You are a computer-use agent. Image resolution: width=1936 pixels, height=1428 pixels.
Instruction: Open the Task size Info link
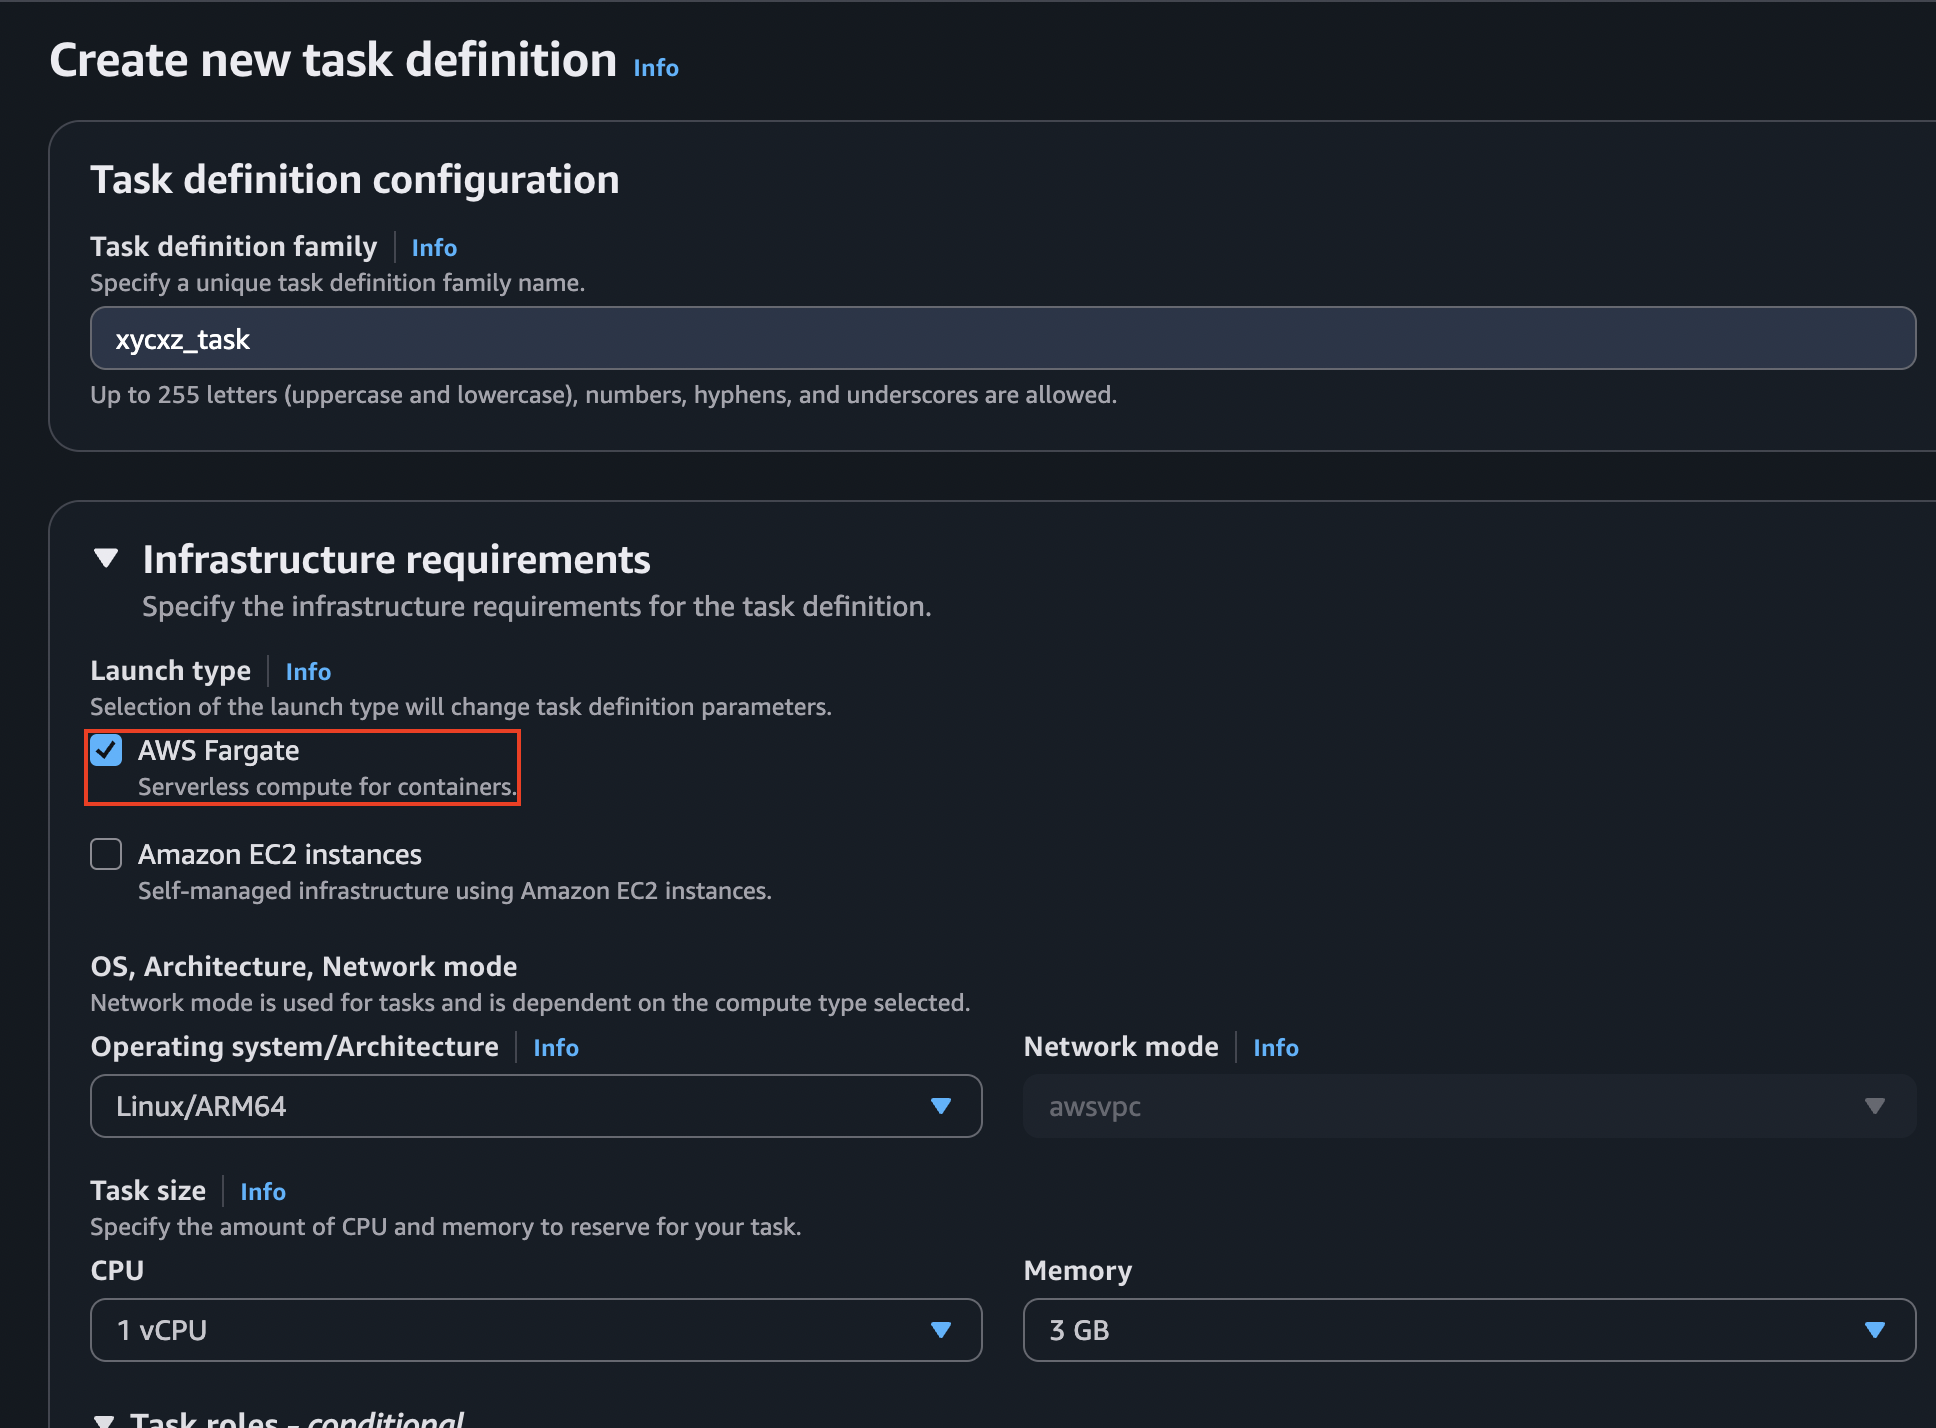(x=262, y=1191)
